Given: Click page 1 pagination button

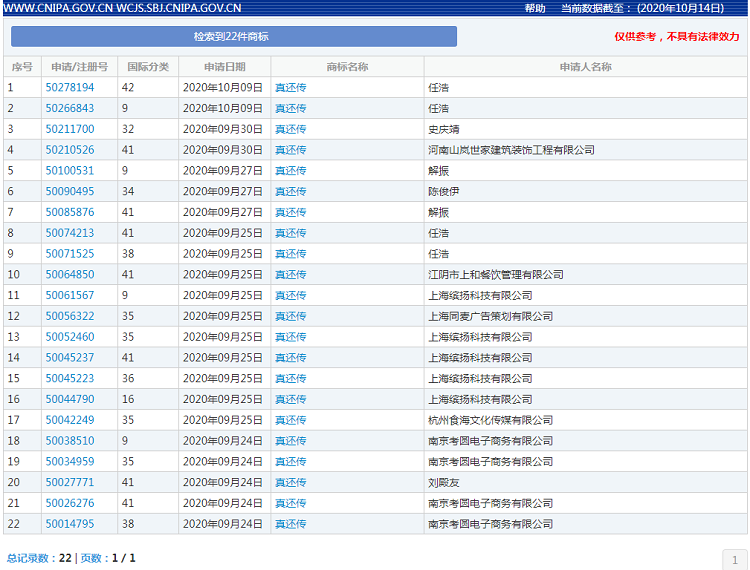Looking at the screenshot, I should [735, 560].
